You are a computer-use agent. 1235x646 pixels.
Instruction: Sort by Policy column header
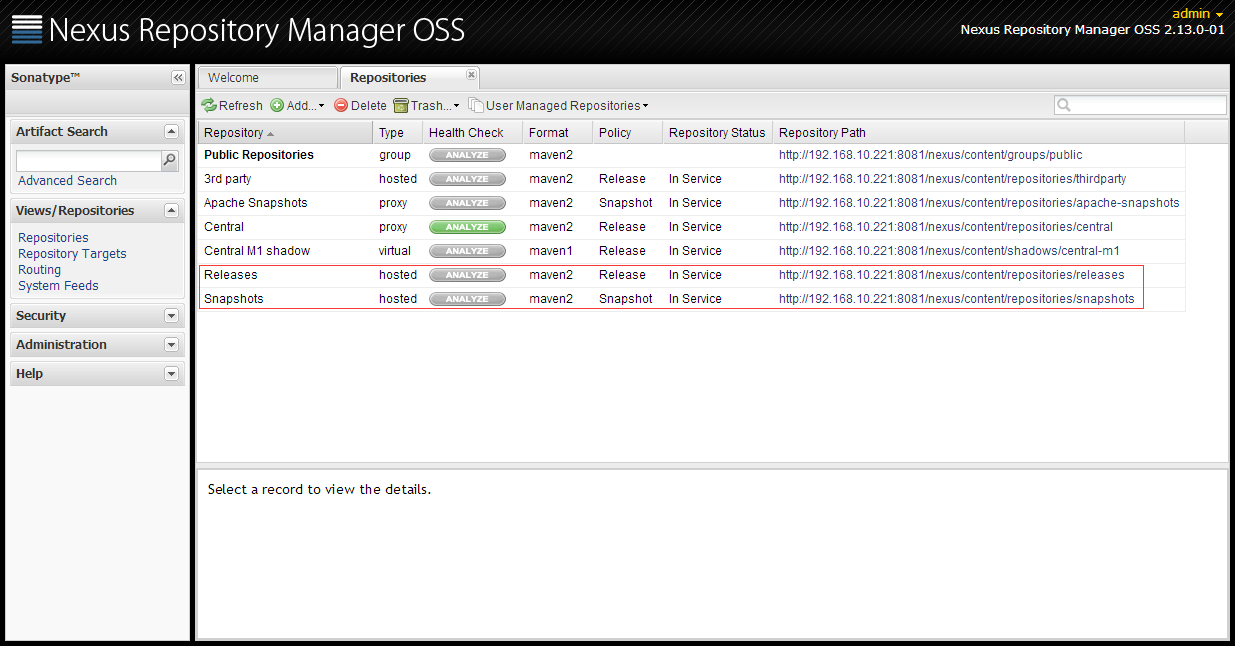point(627,132)
